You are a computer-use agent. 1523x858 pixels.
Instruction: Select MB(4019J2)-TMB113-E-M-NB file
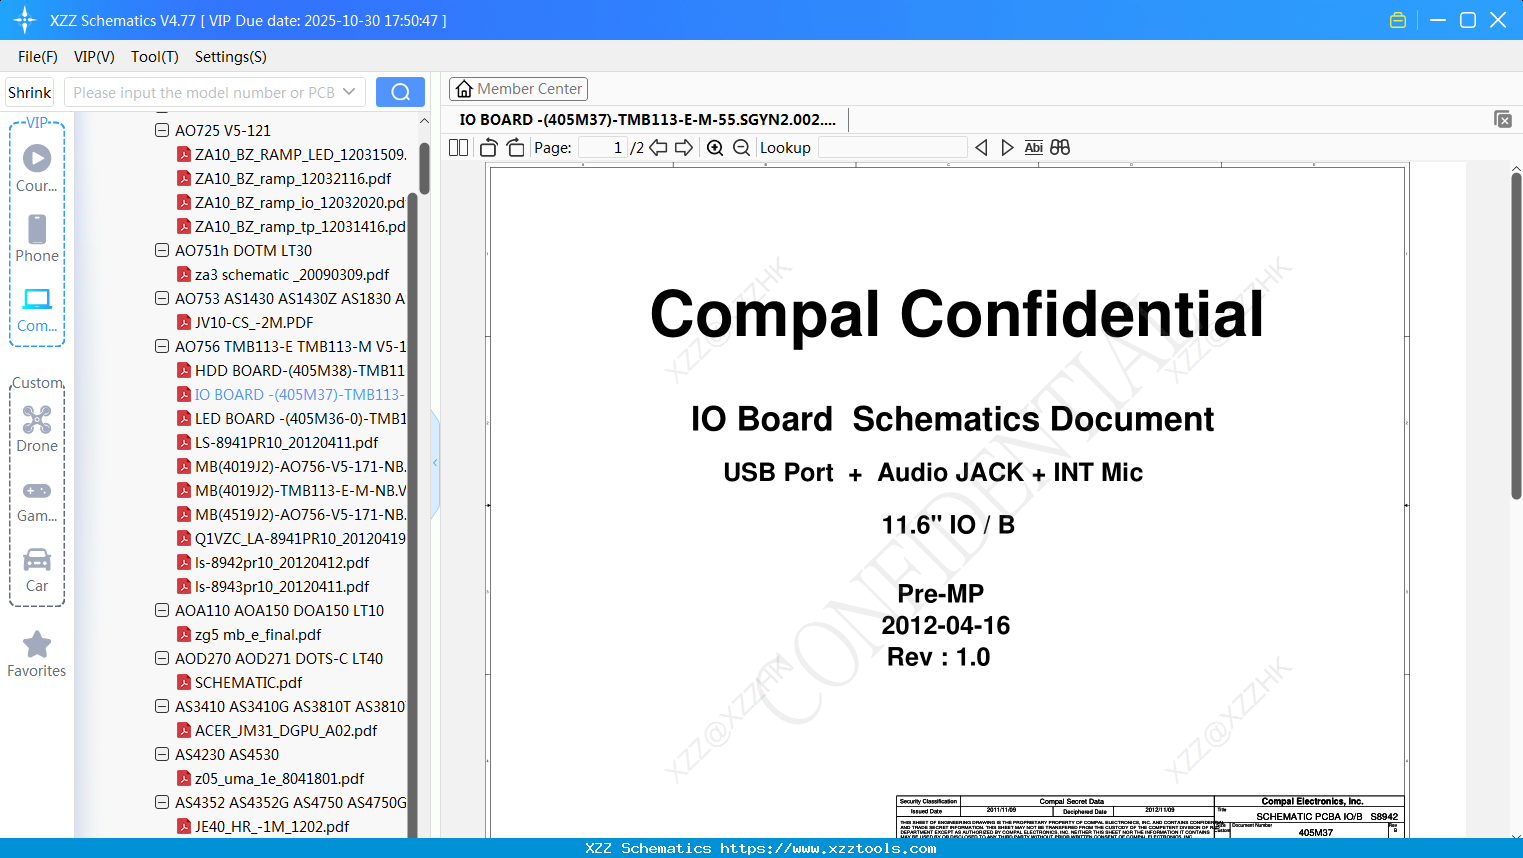tap(300, 490)
